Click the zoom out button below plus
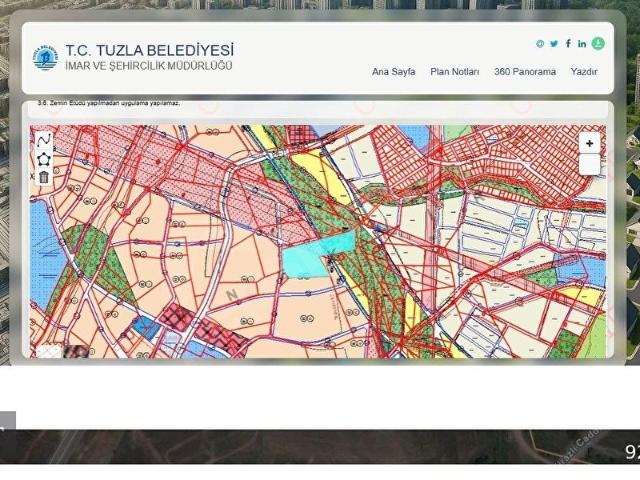The height and width of the screenshot is (480, 640). [589, 164]
